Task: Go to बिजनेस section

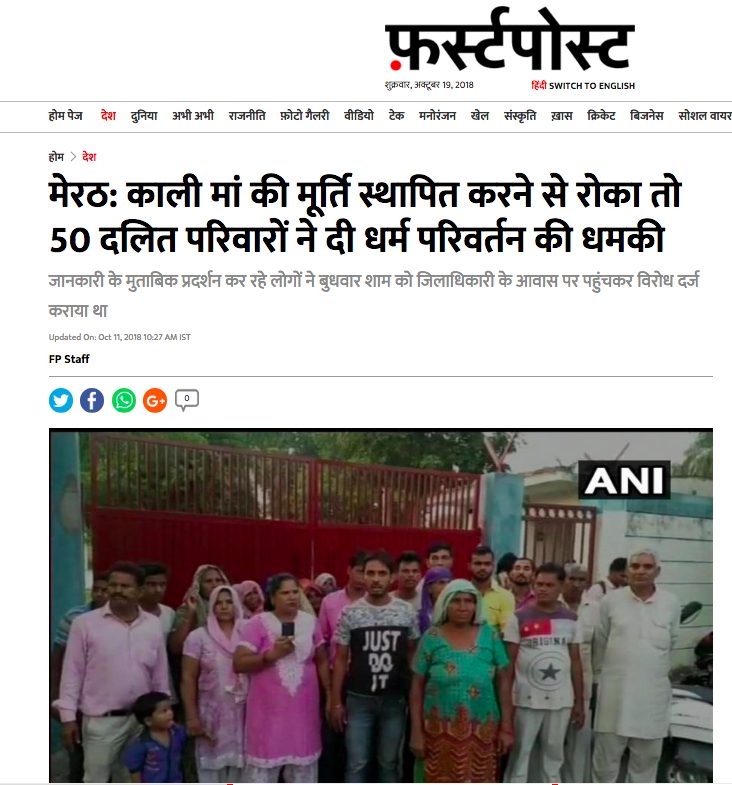Action: click(646, 116)
